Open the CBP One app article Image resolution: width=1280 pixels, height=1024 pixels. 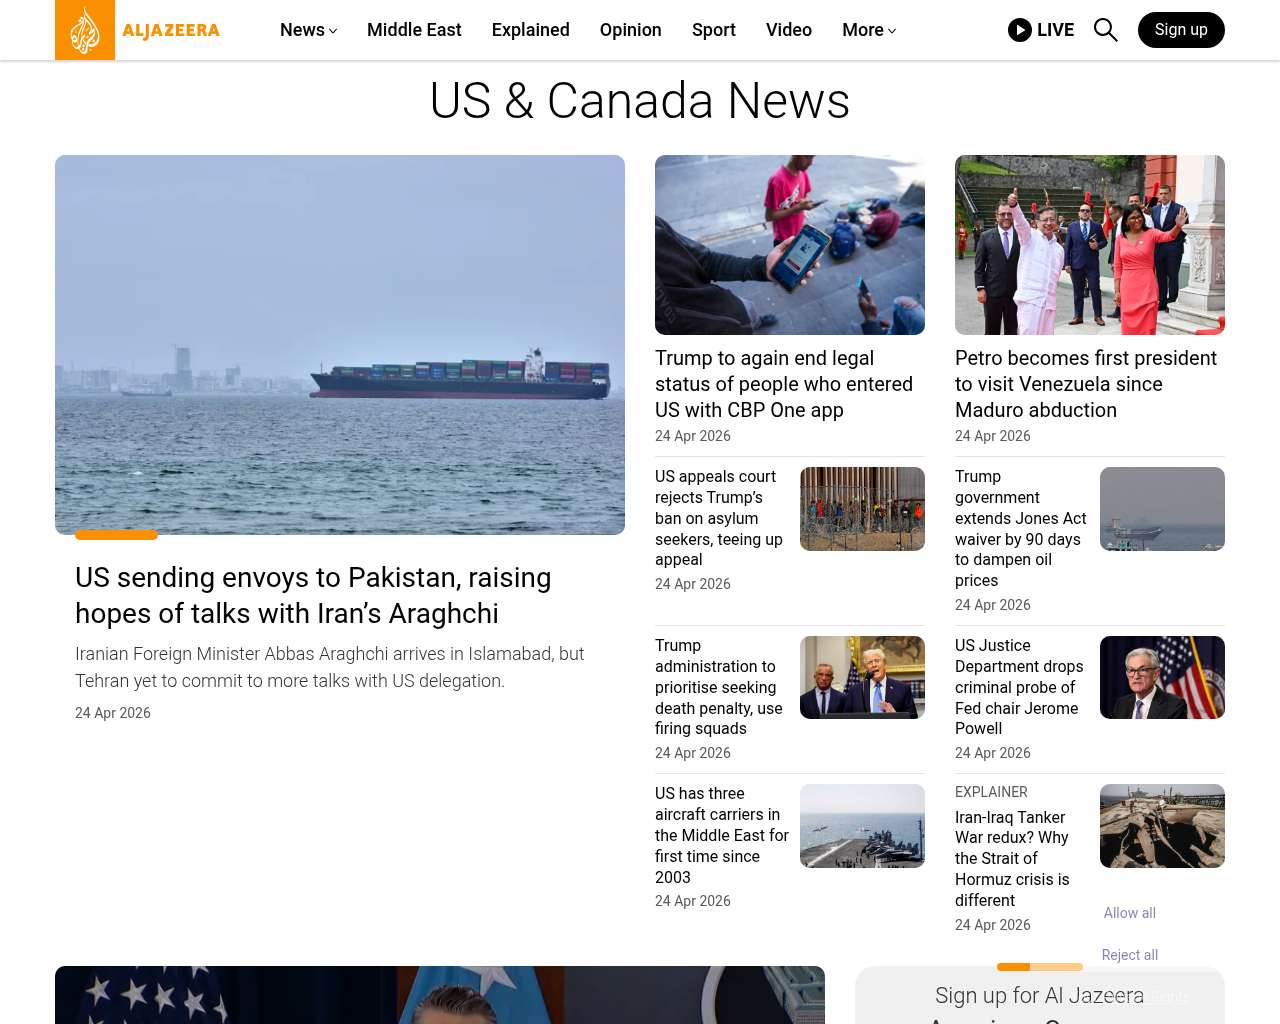(x=783, y=384)
